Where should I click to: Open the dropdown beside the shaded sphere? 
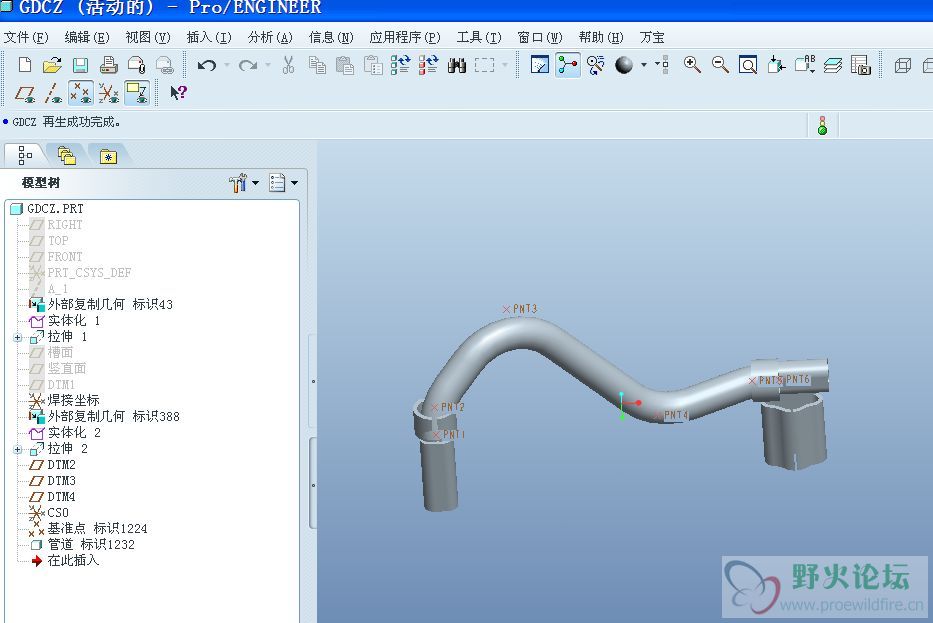(644, 65)
